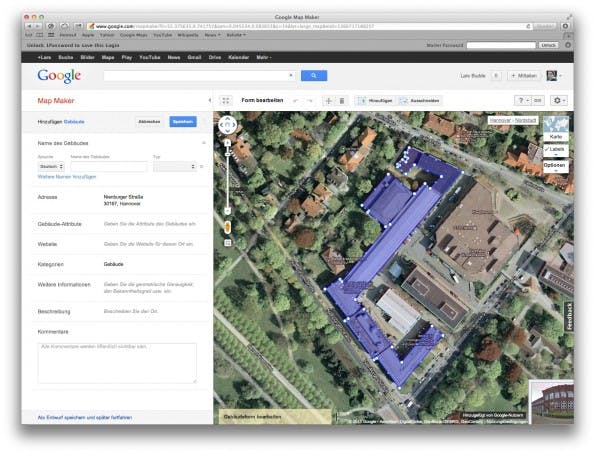The image size is (595, 454).
Task: Open the Feedback side tab
Action: pos(569,316)
